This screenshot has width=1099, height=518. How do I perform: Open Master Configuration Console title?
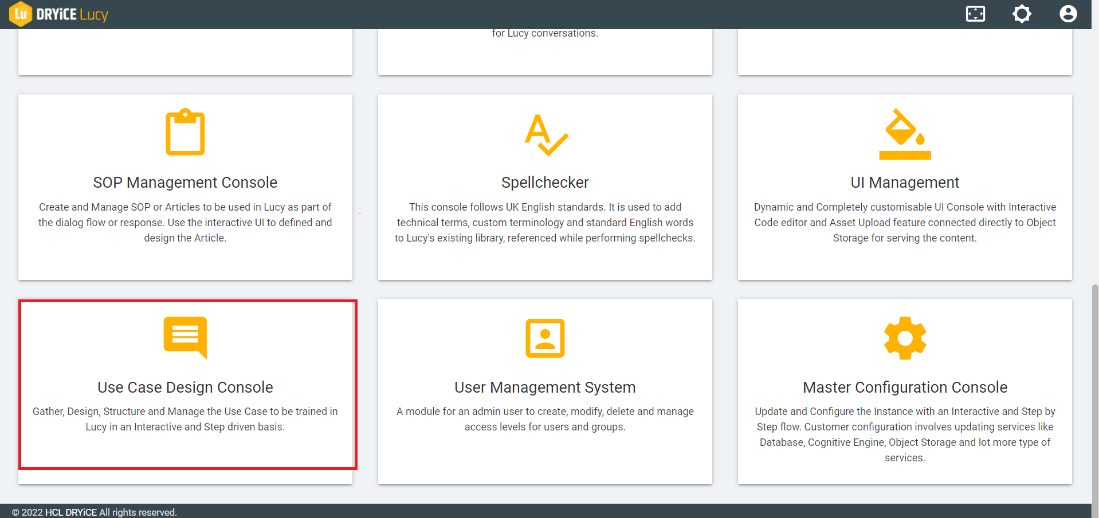904,387
